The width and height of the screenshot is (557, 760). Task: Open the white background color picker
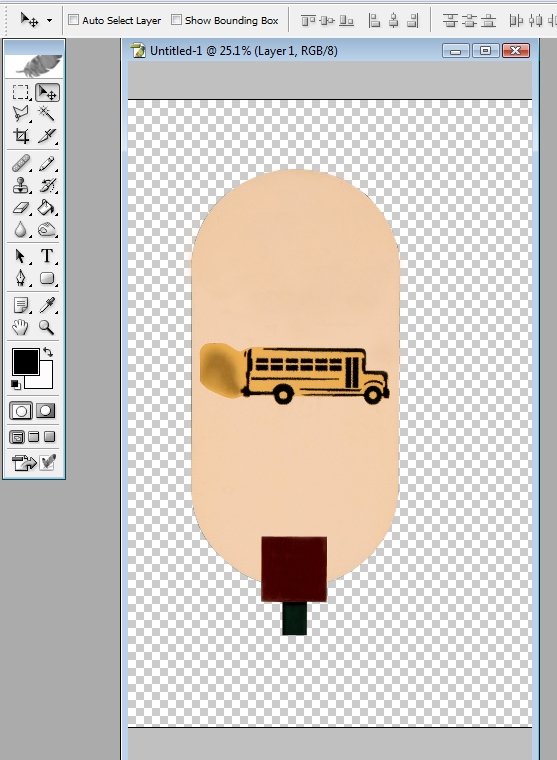click(x=45, y=381)
